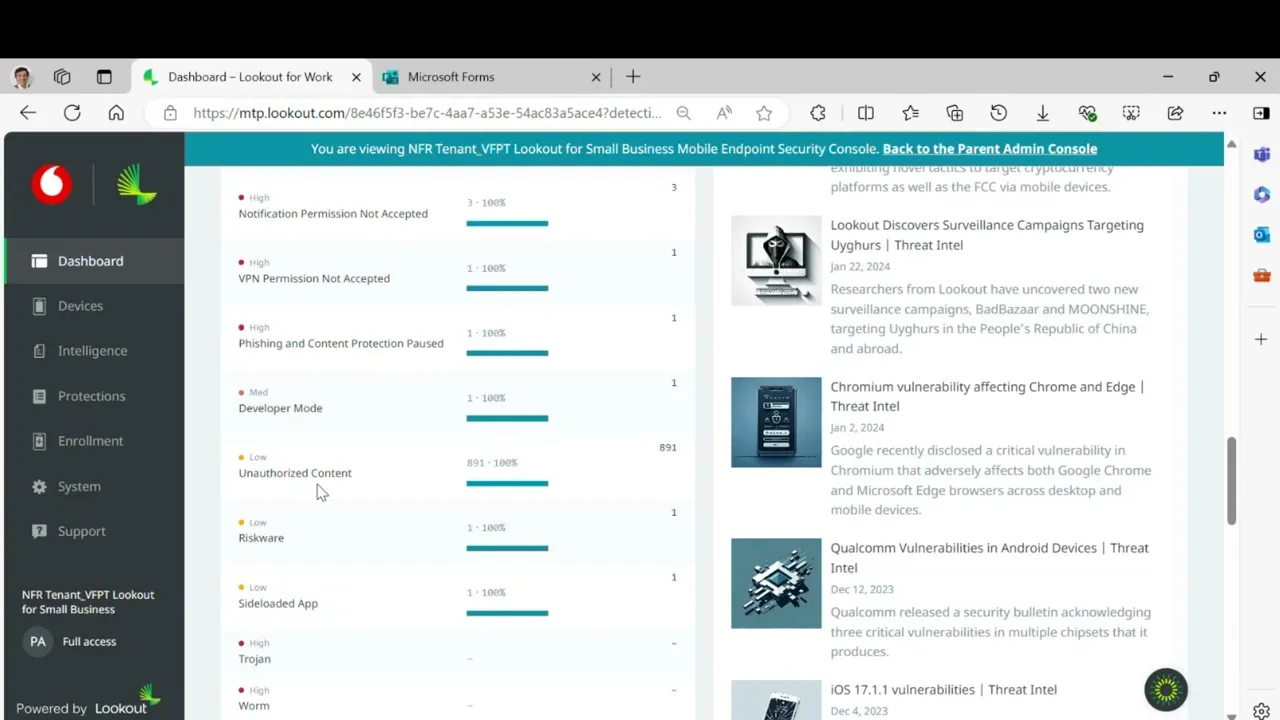The height and width of the screenshot is (720, 1280).
Task: Open the Surveillance Campaigns Targeting Uyghurs article
Action: (987, 235)
